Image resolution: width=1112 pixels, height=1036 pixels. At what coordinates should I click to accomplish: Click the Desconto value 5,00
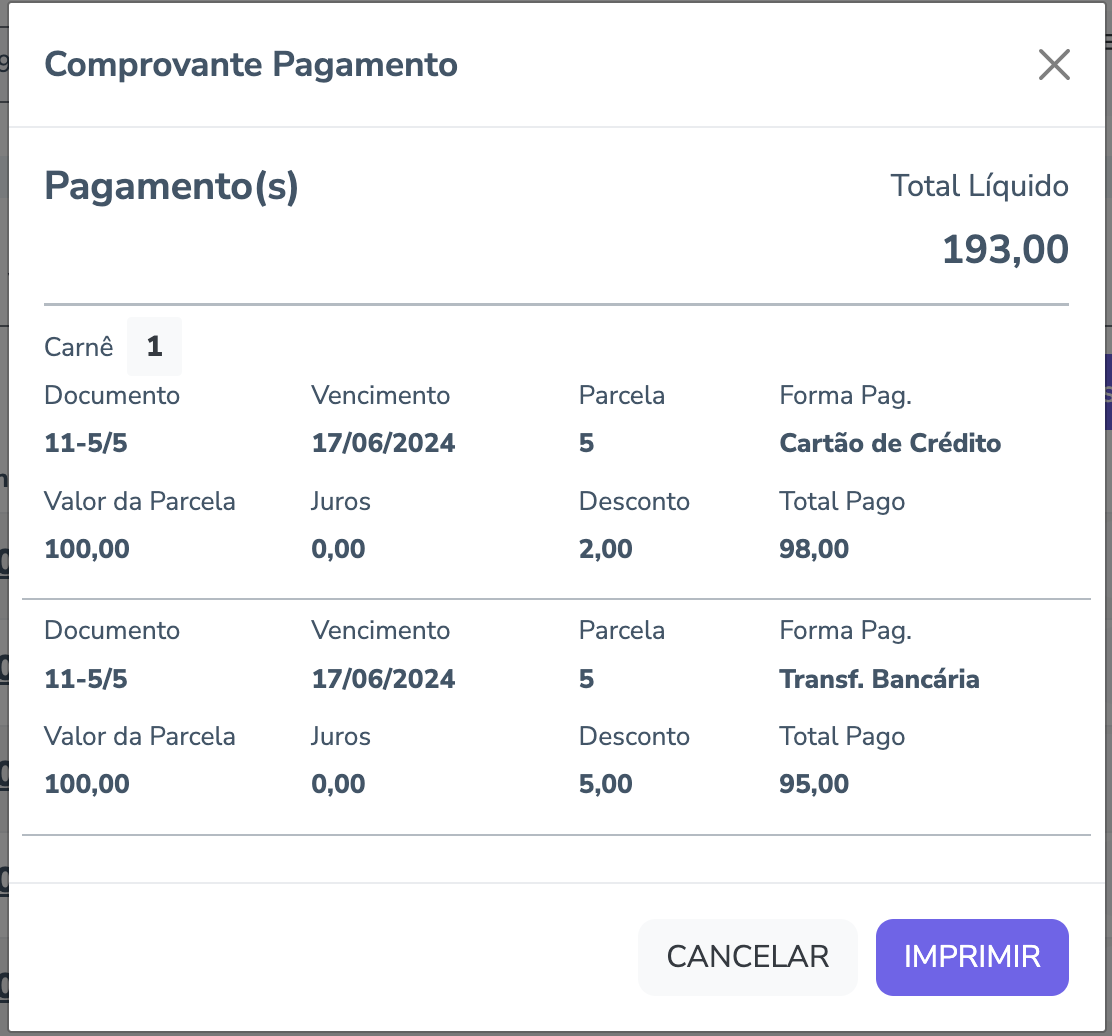(605, 784)
